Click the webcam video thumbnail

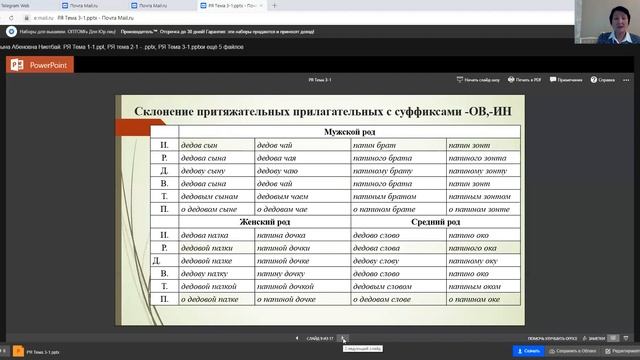[607, 22]
